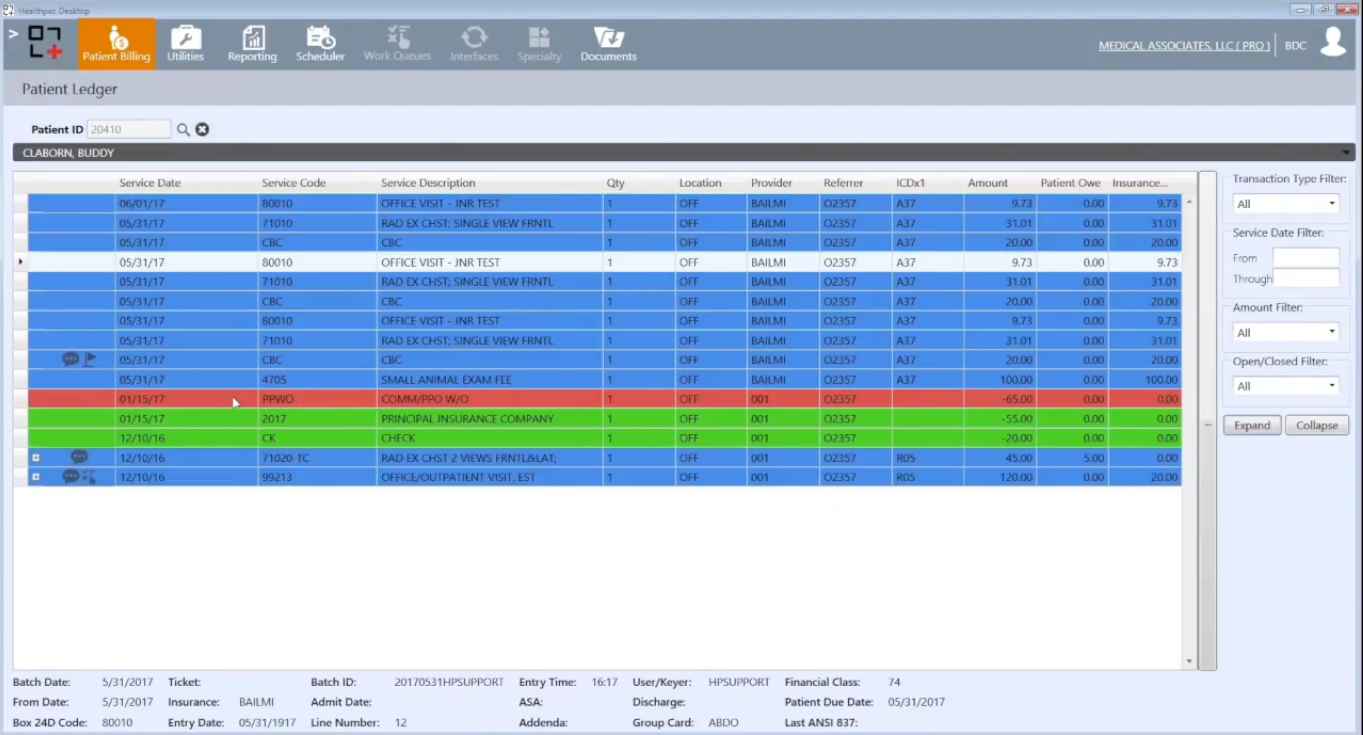The height and width of the screenshot is (735, 1363).
Task: Expand the 71020-TC row with its plus box
Action: tap(36, 458)
